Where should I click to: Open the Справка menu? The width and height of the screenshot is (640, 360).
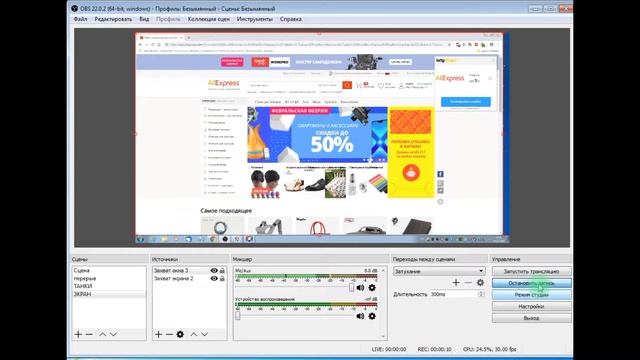click(x=291, y=19)
